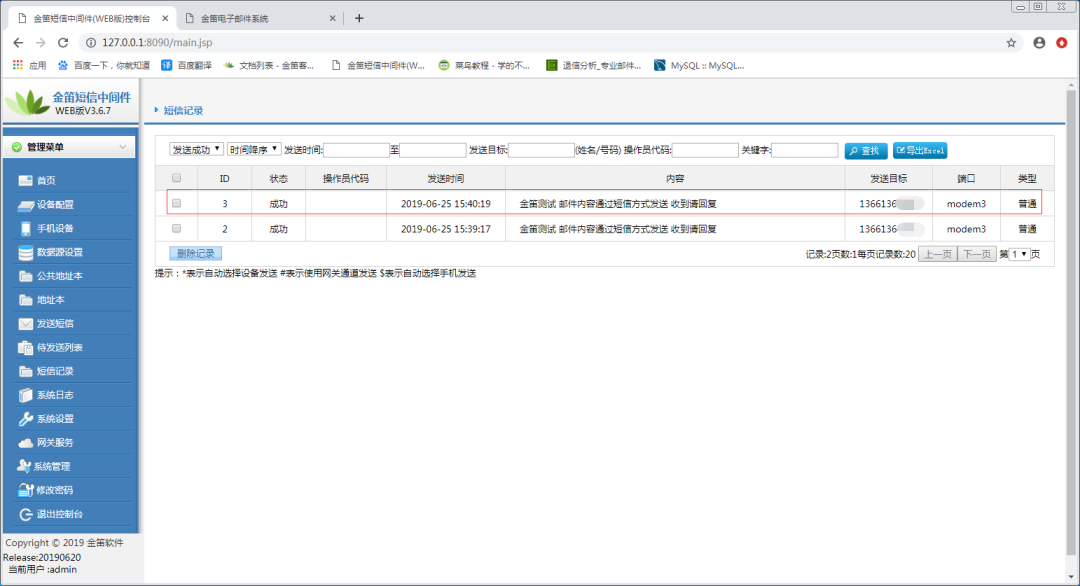Open the 待发送列表 clipboard icon
Viewport: 1080px width, 586px height.
25,347
